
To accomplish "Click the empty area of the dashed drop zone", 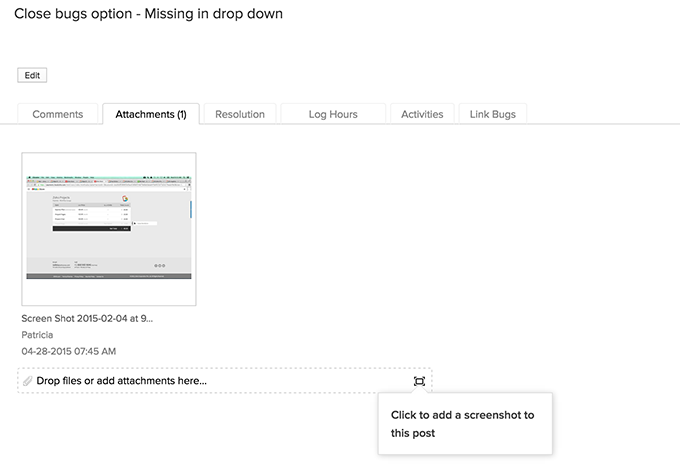I will 310,381.
